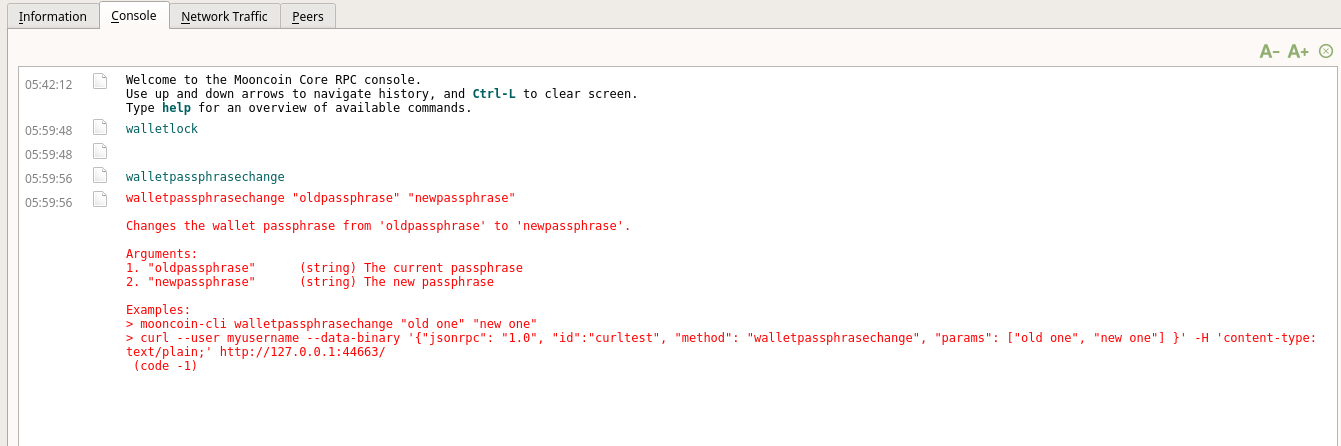Decrease console font size with A- icon
This screenshot has height=446, width=1341.
(x=1270, y=51)
